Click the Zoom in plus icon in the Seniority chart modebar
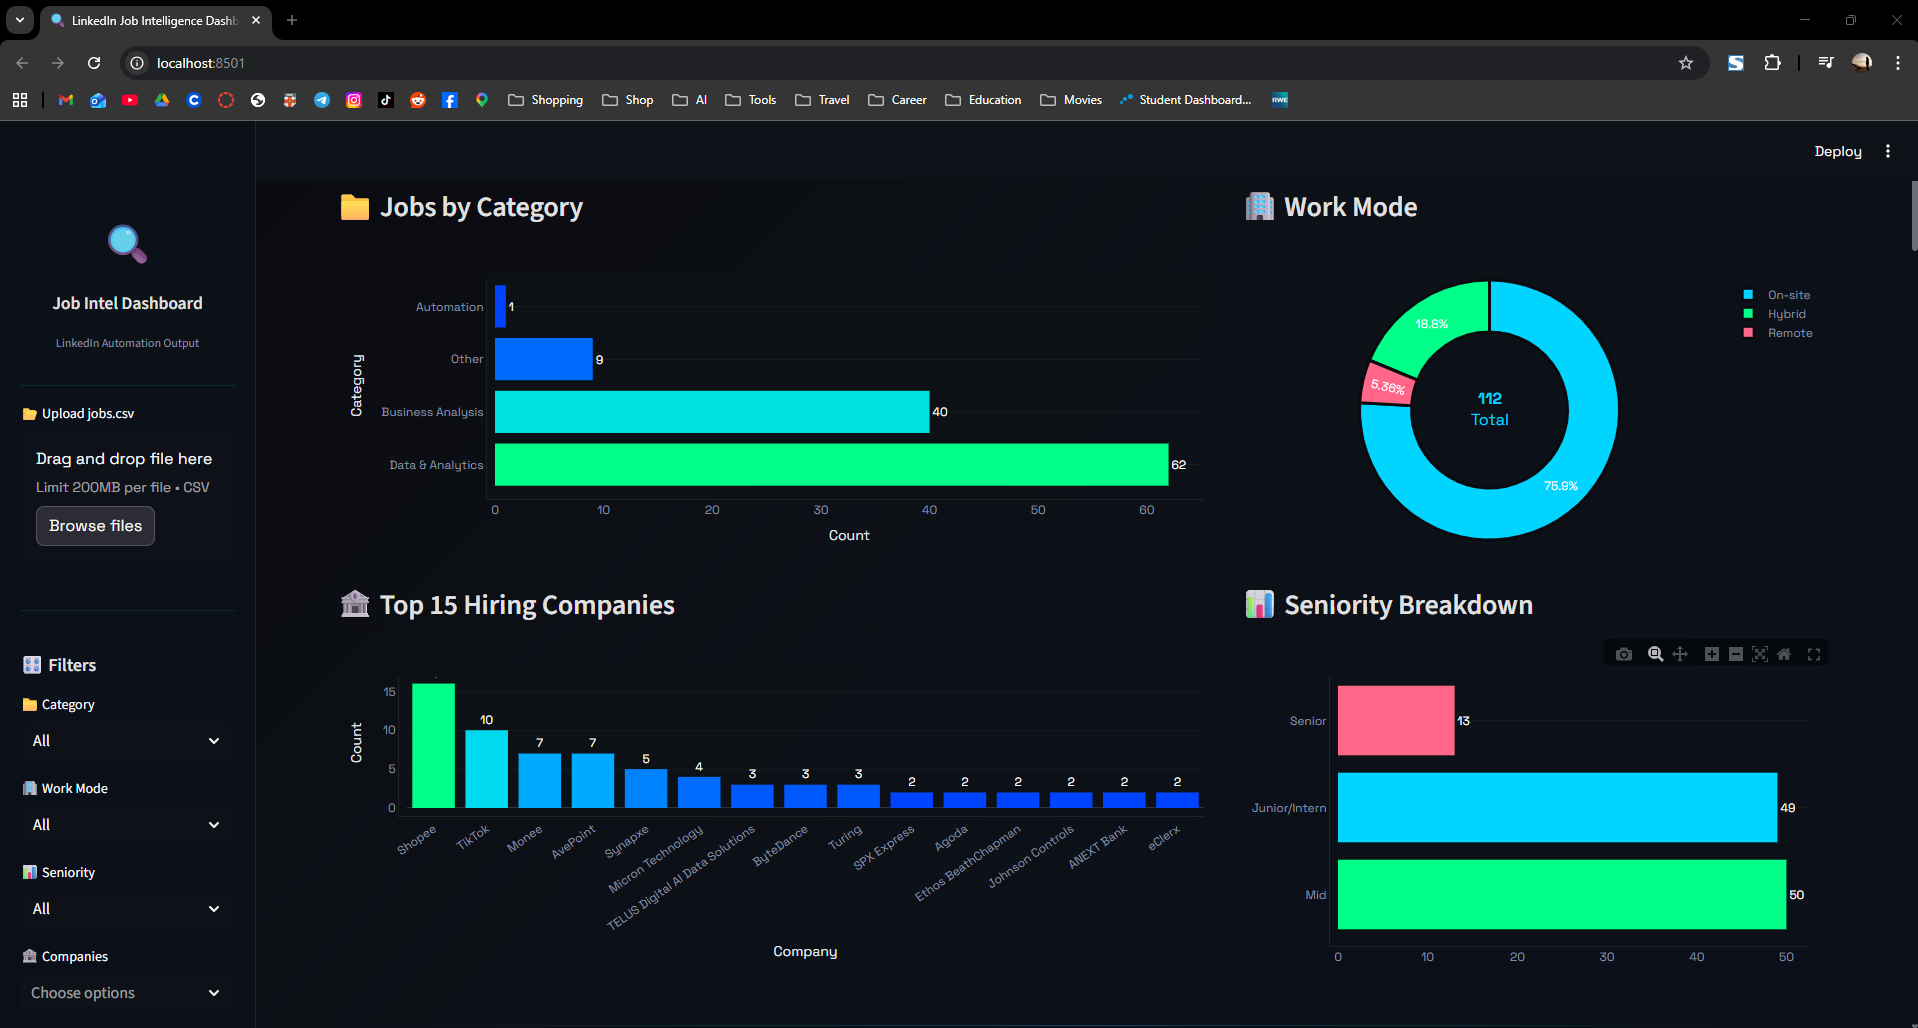Screen dimensions: 1918x1028 [x=1712, y=654]
